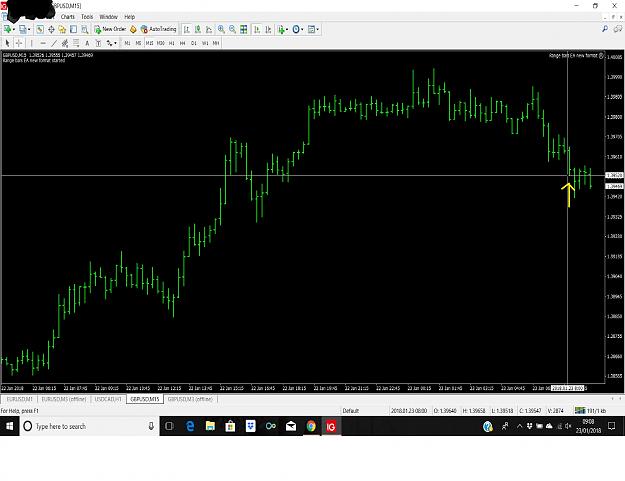This screenshot has width=625, height=481.
Task: Select the vertical line drawing tool
Action: (x=31, y=43)
